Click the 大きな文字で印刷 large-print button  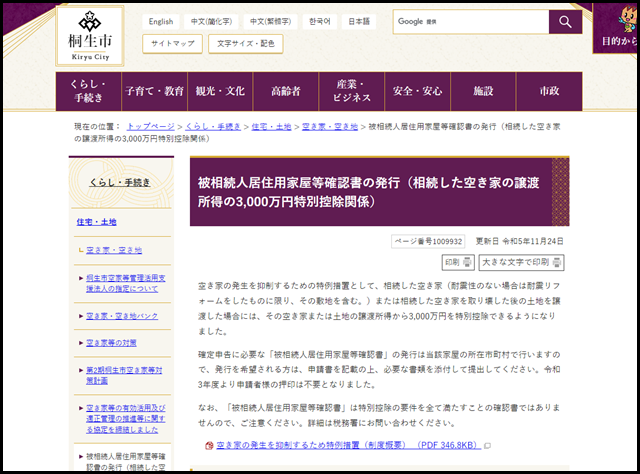[x=521, y=262]
